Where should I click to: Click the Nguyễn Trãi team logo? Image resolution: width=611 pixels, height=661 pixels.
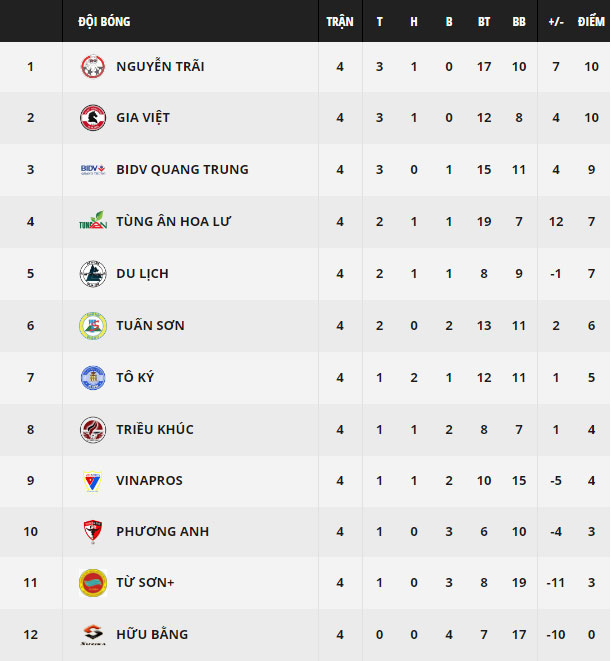click(x=93, y=67)
